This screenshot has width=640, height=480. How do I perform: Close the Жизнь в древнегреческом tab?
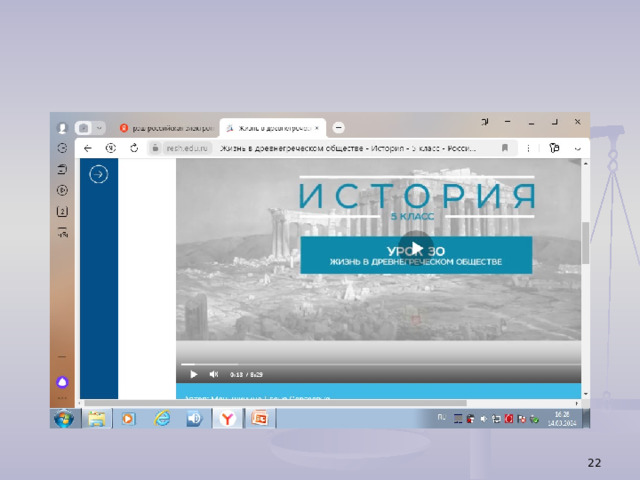pyautogui.click(x=317, y=128)
